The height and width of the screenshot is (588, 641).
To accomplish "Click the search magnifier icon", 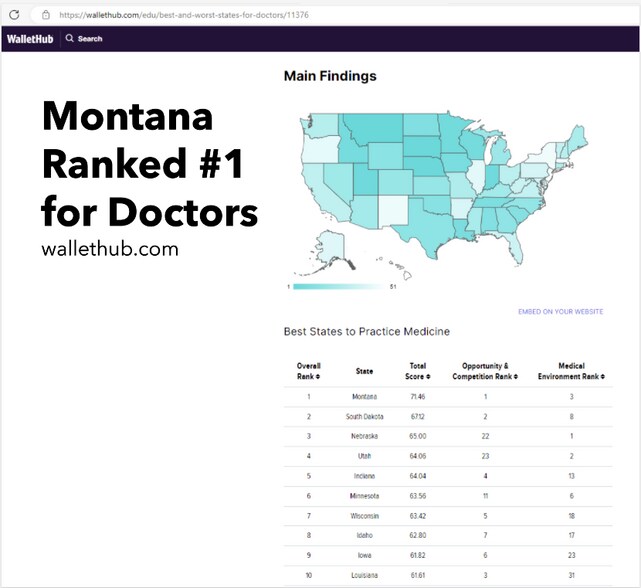I will pos(69,39).
